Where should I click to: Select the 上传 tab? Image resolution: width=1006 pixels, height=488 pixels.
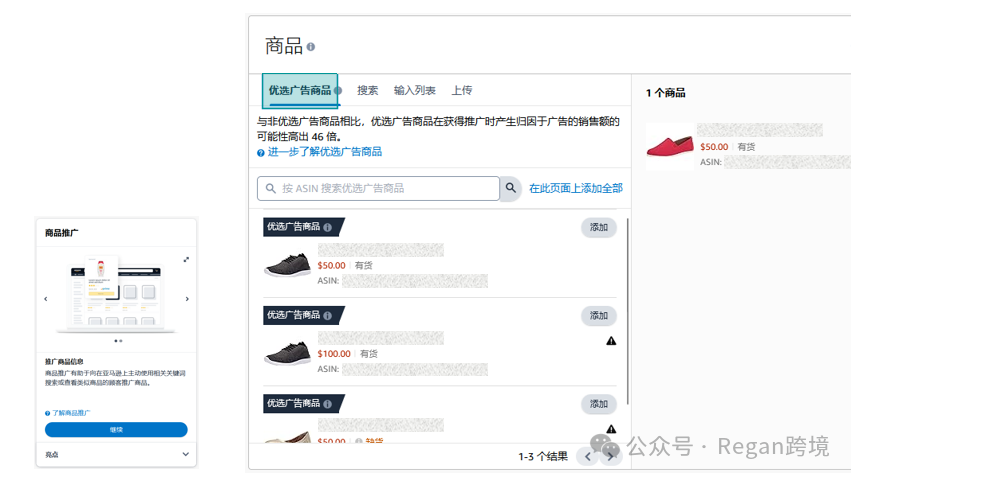(x=462, y=91)
